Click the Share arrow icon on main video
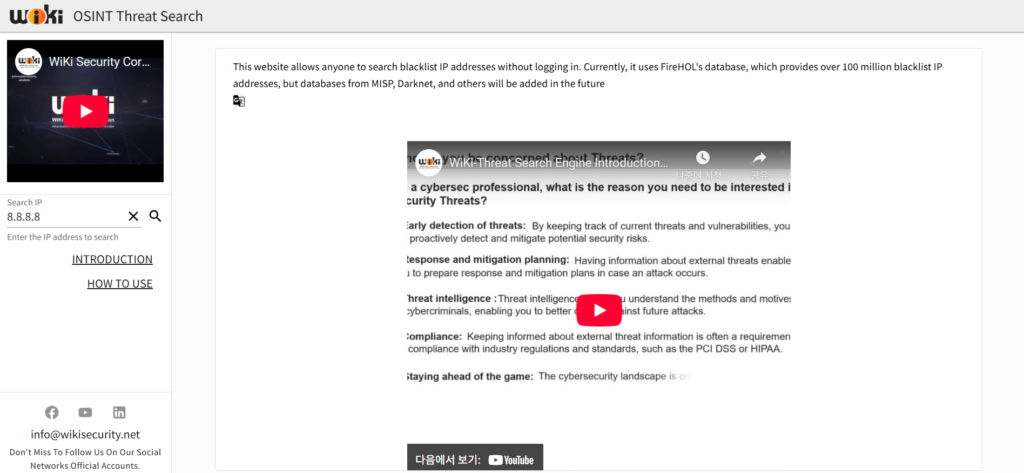The height and width of the screenshot is (473, 1024). coord(759,159)
